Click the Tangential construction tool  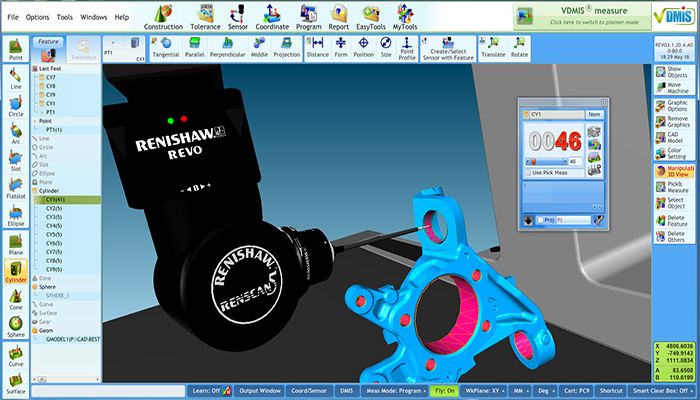click(x=166, y=48)
